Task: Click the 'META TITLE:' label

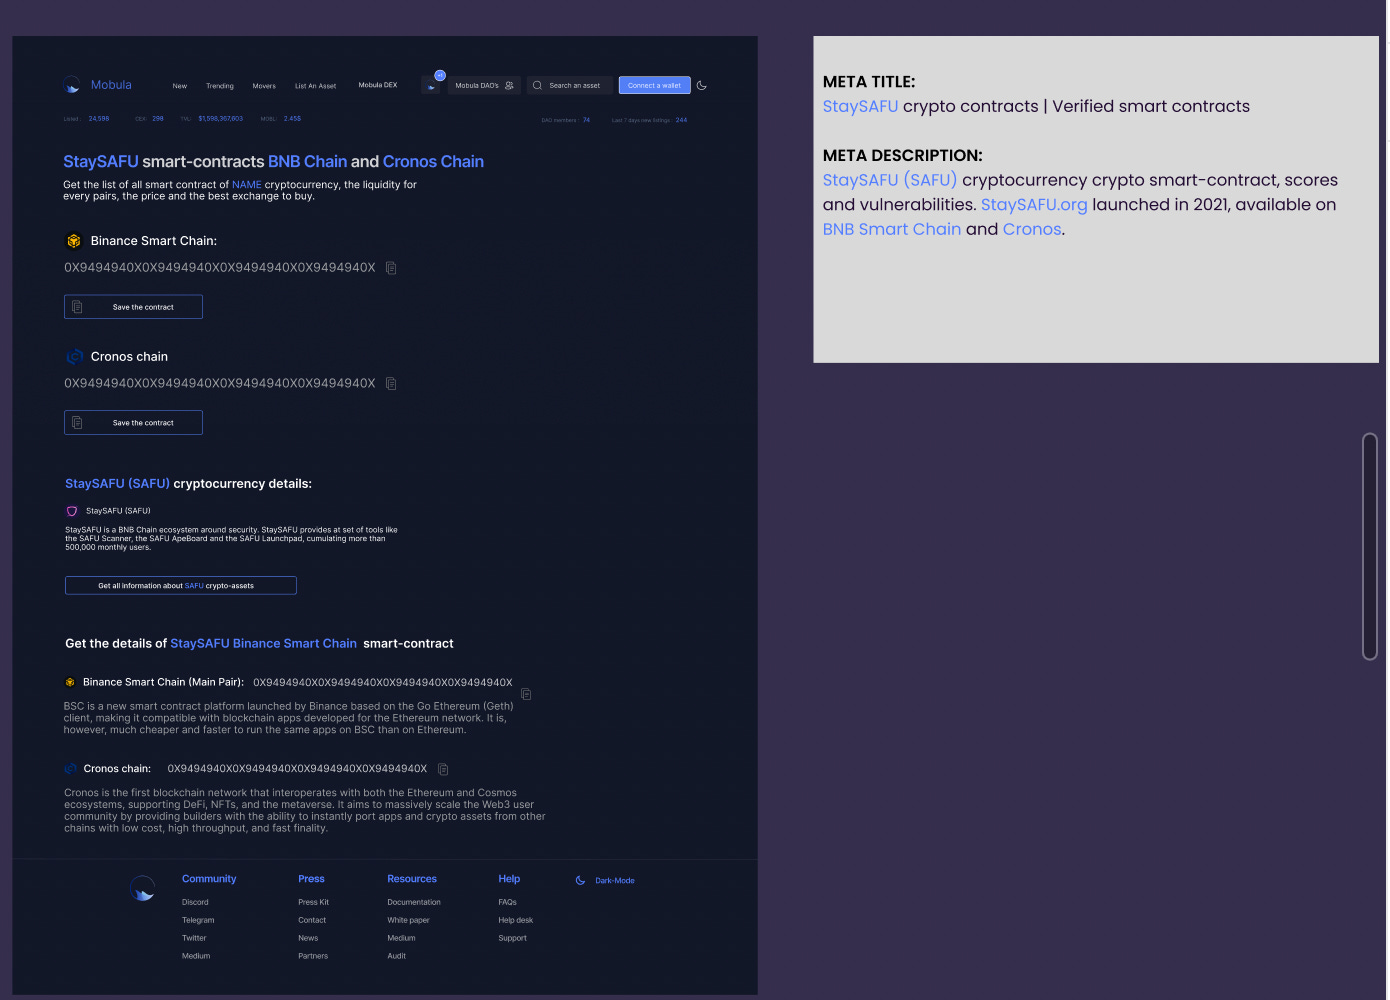Action: tap(869, 82)
